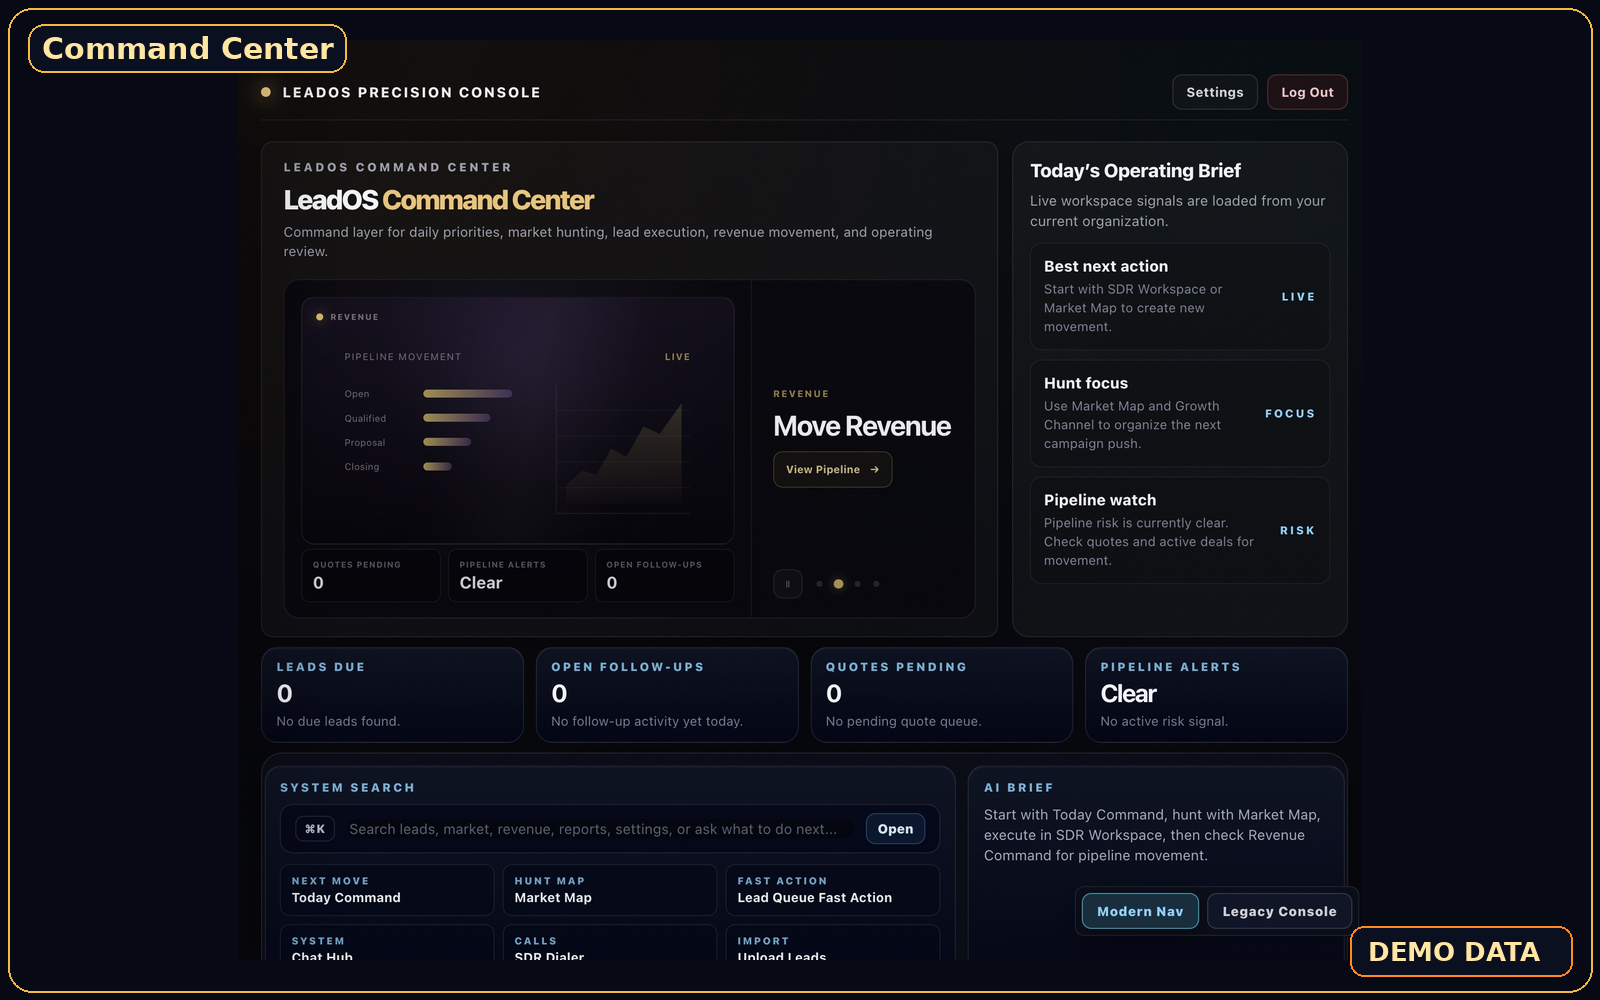Open the Pipeline watch brief card
The image size is (1600, 1000).
(x=1180, y=531)
